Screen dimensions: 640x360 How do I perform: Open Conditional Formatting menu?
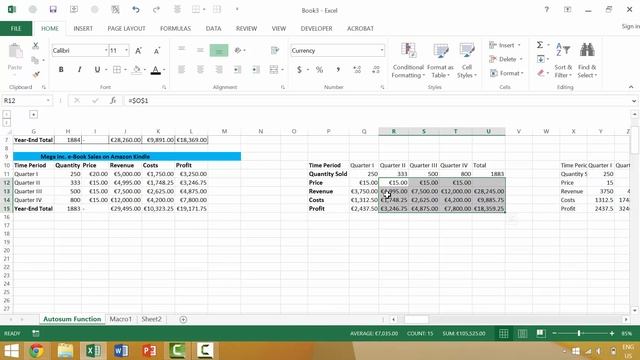click(x=408, y=60)
